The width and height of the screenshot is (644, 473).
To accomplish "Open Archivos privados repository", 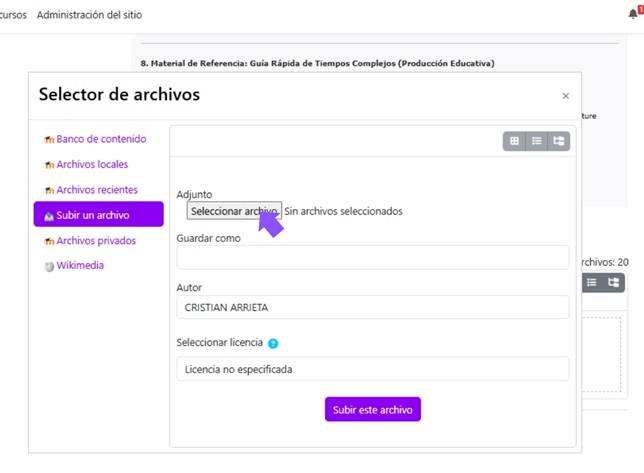I will pos(96,241).
